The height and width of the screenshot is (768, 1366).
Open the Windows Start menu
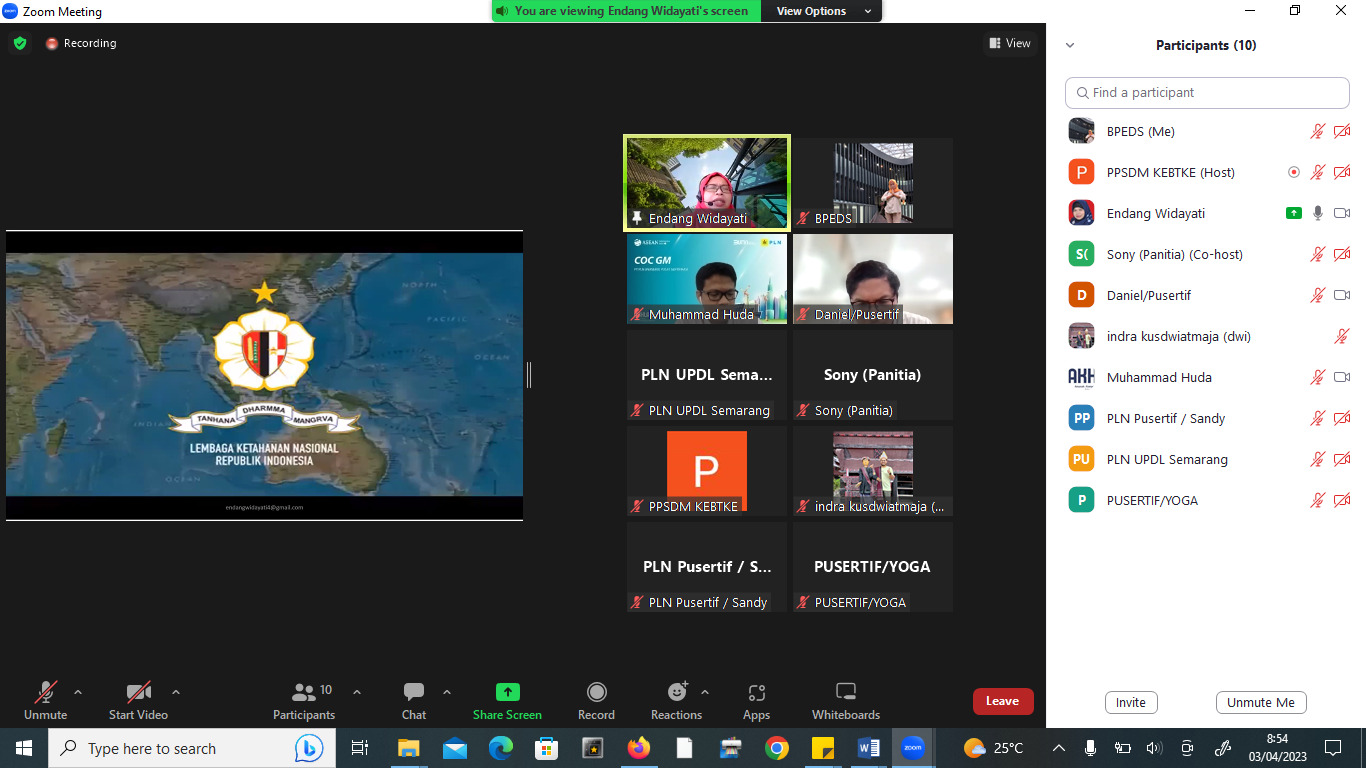tap(24, 748)
